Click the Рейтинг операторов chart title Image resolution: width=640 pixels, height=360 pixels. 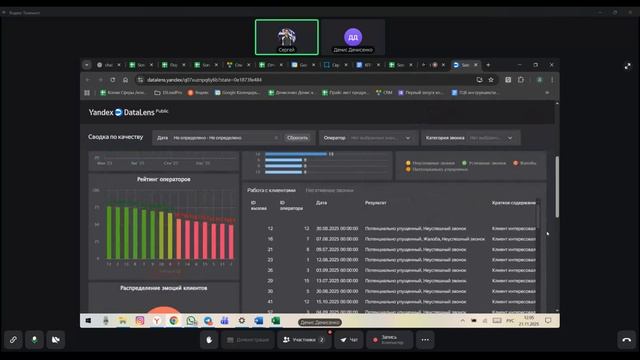(163, 179)
